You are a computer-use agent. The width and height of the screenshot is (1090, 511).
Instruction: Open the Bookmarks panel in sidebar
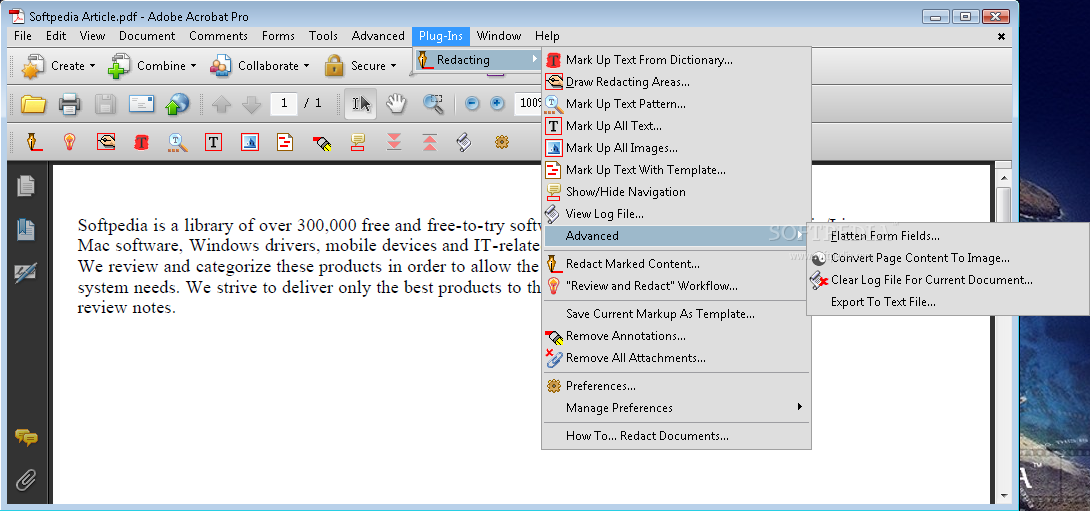click(26, 229)
